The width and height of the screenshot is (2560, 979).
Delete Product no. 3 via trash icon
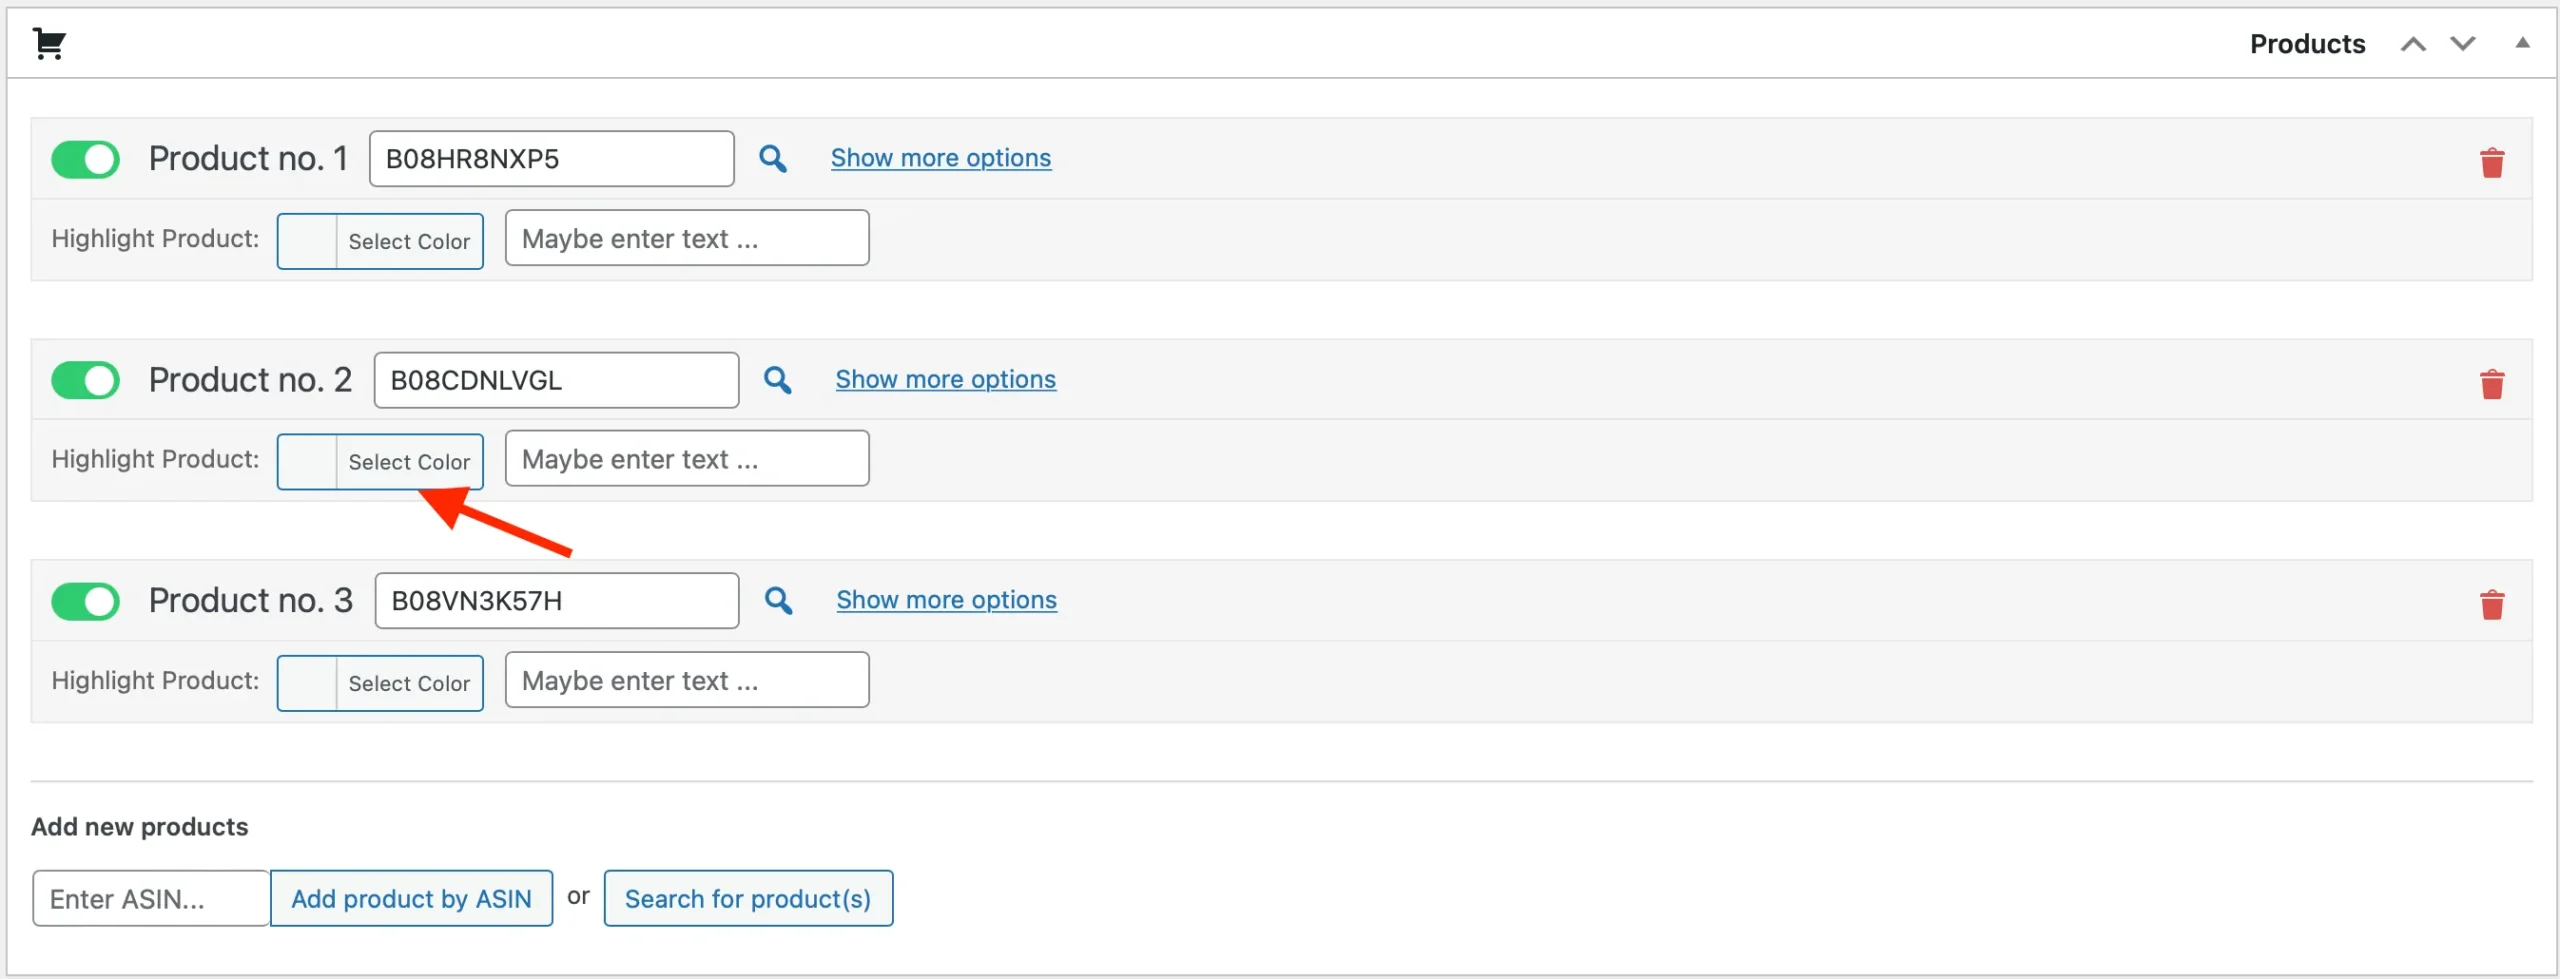point(2491,605)
